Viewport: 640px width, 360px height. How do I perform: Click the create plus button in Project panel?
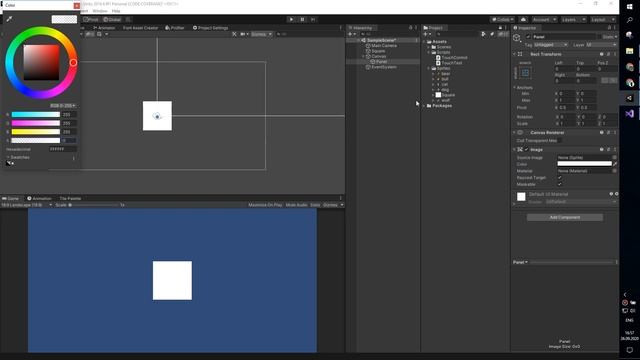[426, 34]
